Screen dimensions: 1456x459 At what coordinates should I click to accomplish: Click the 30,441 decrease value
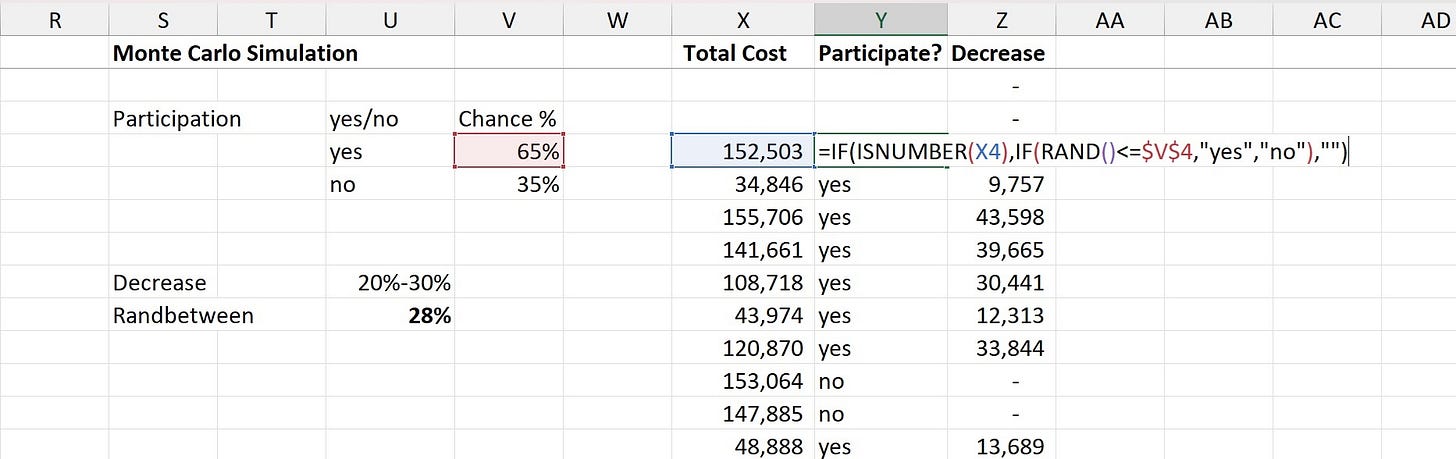[x=1002, y=283]
